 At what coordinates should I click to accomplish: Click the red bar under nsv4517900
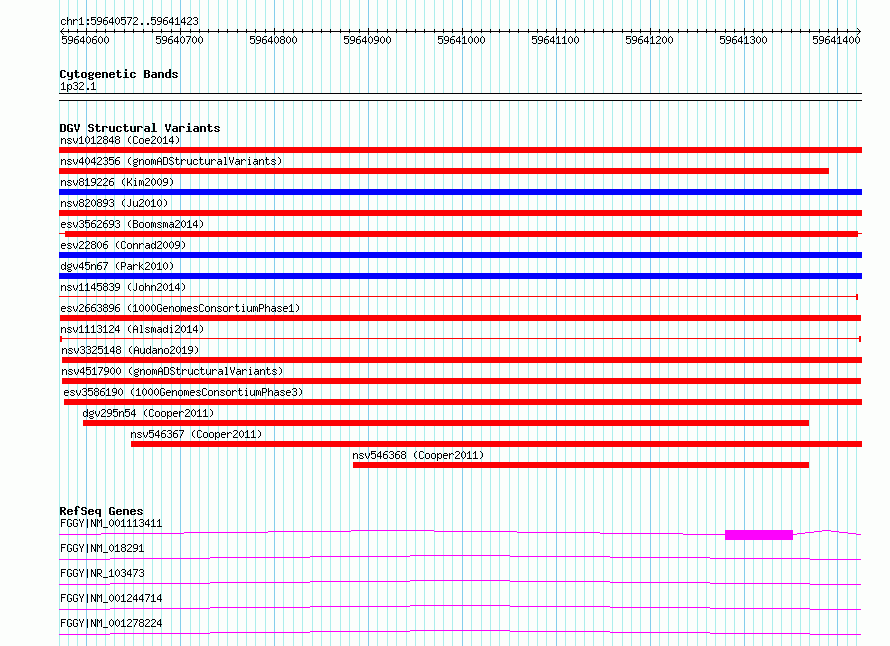461,381
